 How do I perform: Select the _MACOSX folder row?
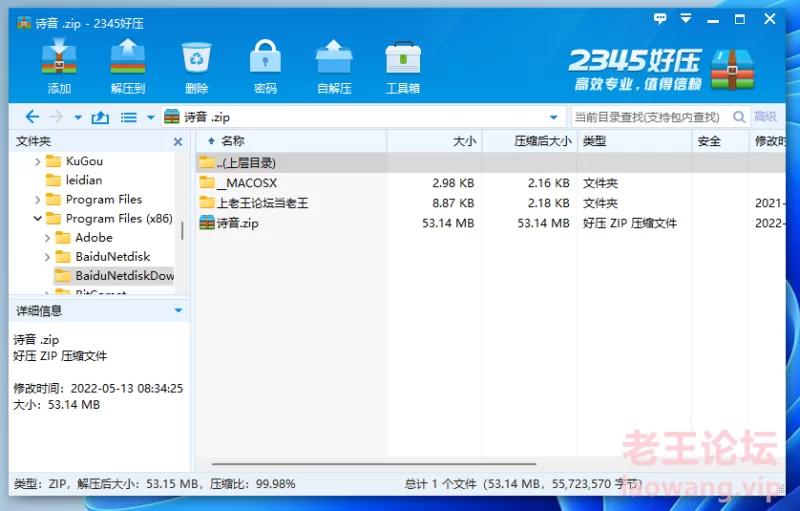[x=491, y=183]
